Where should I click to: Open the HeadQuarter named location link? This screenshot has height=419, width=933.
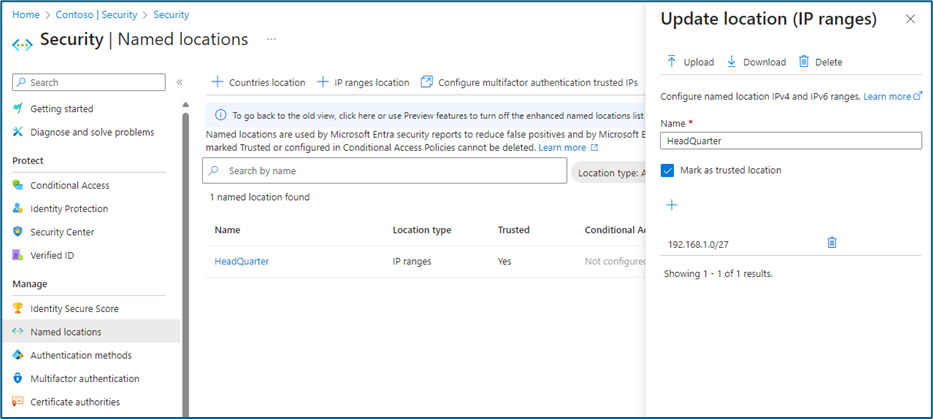[x=241, y=262]
